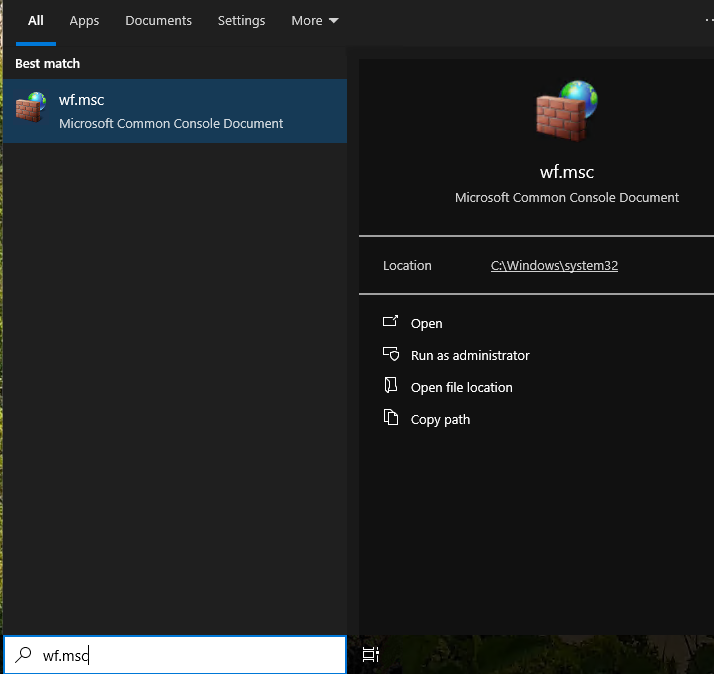Screen dimensions: 714x674
Task: Choose Run as administrator
Action: [x=470, y=355]
